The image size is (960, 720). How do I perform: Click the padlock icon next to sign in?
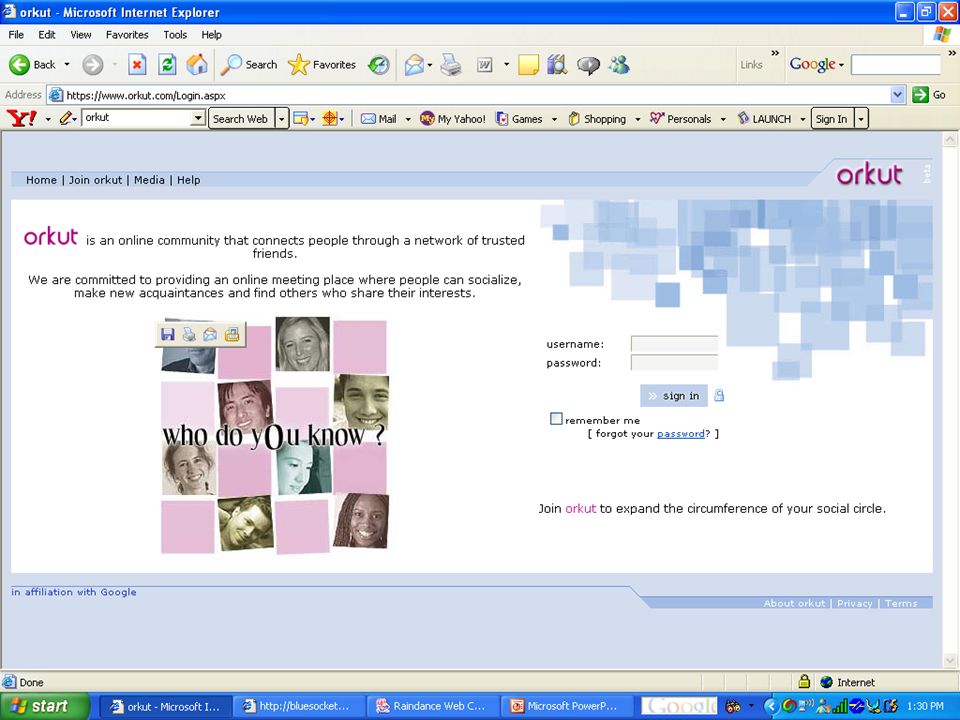pos(719,396)
